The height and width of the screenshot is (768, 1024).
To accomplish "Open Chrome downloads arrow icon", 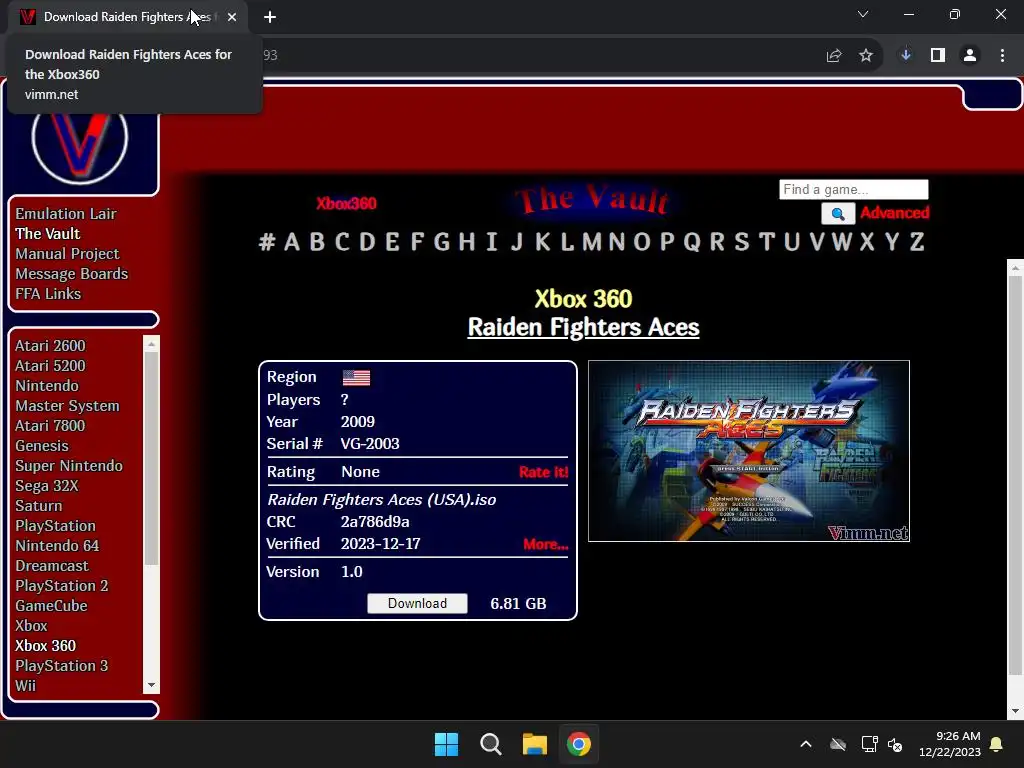I will (x=906, y=56).
